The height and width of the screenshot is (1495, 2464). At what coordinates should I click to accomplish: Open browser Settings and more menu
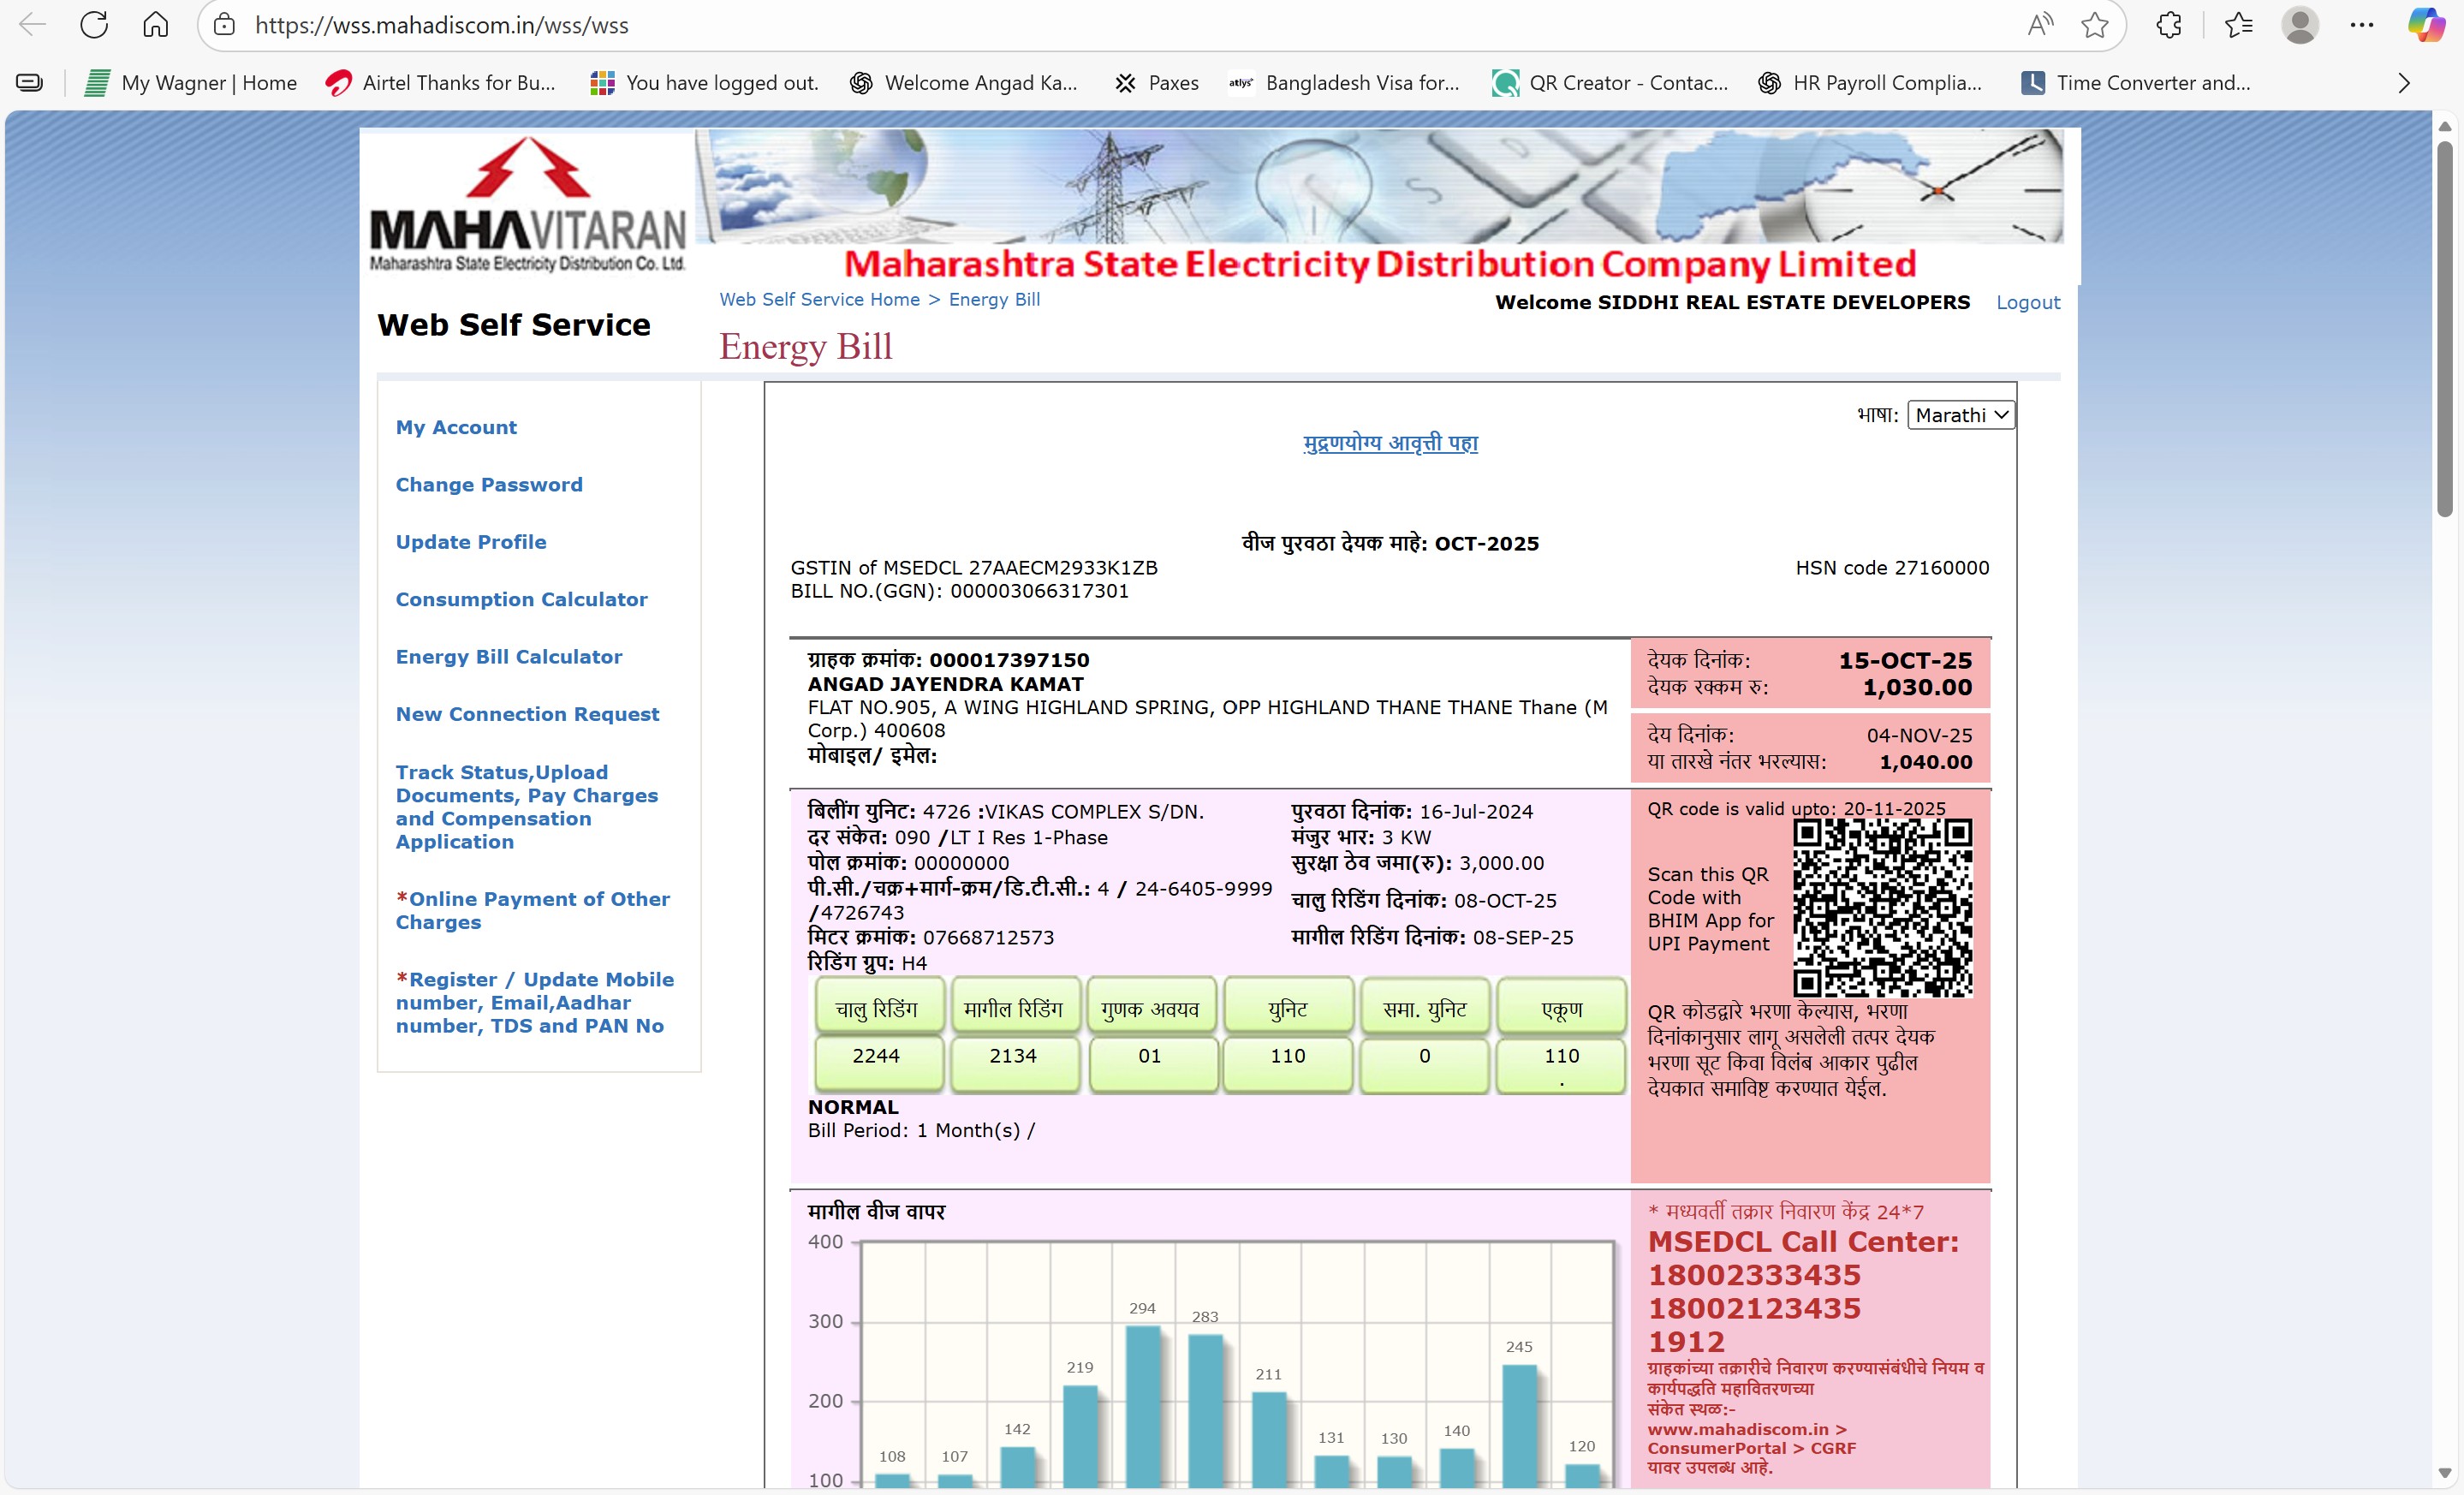point(2362,25)
